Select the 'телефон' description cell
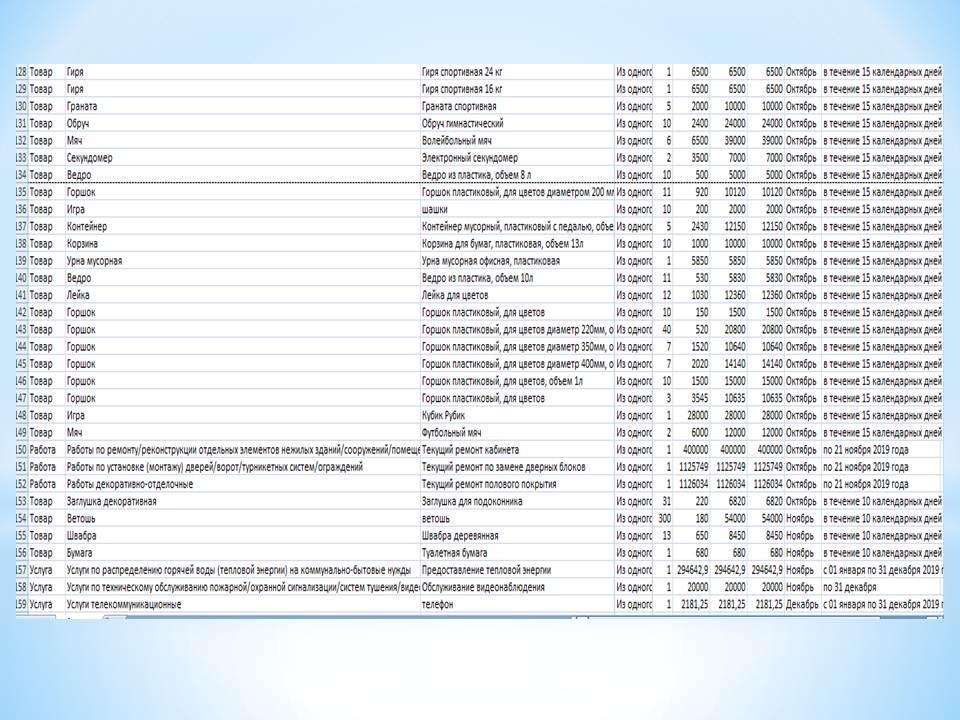The width and height of the screenshot is (960, 720). (517, 604)
